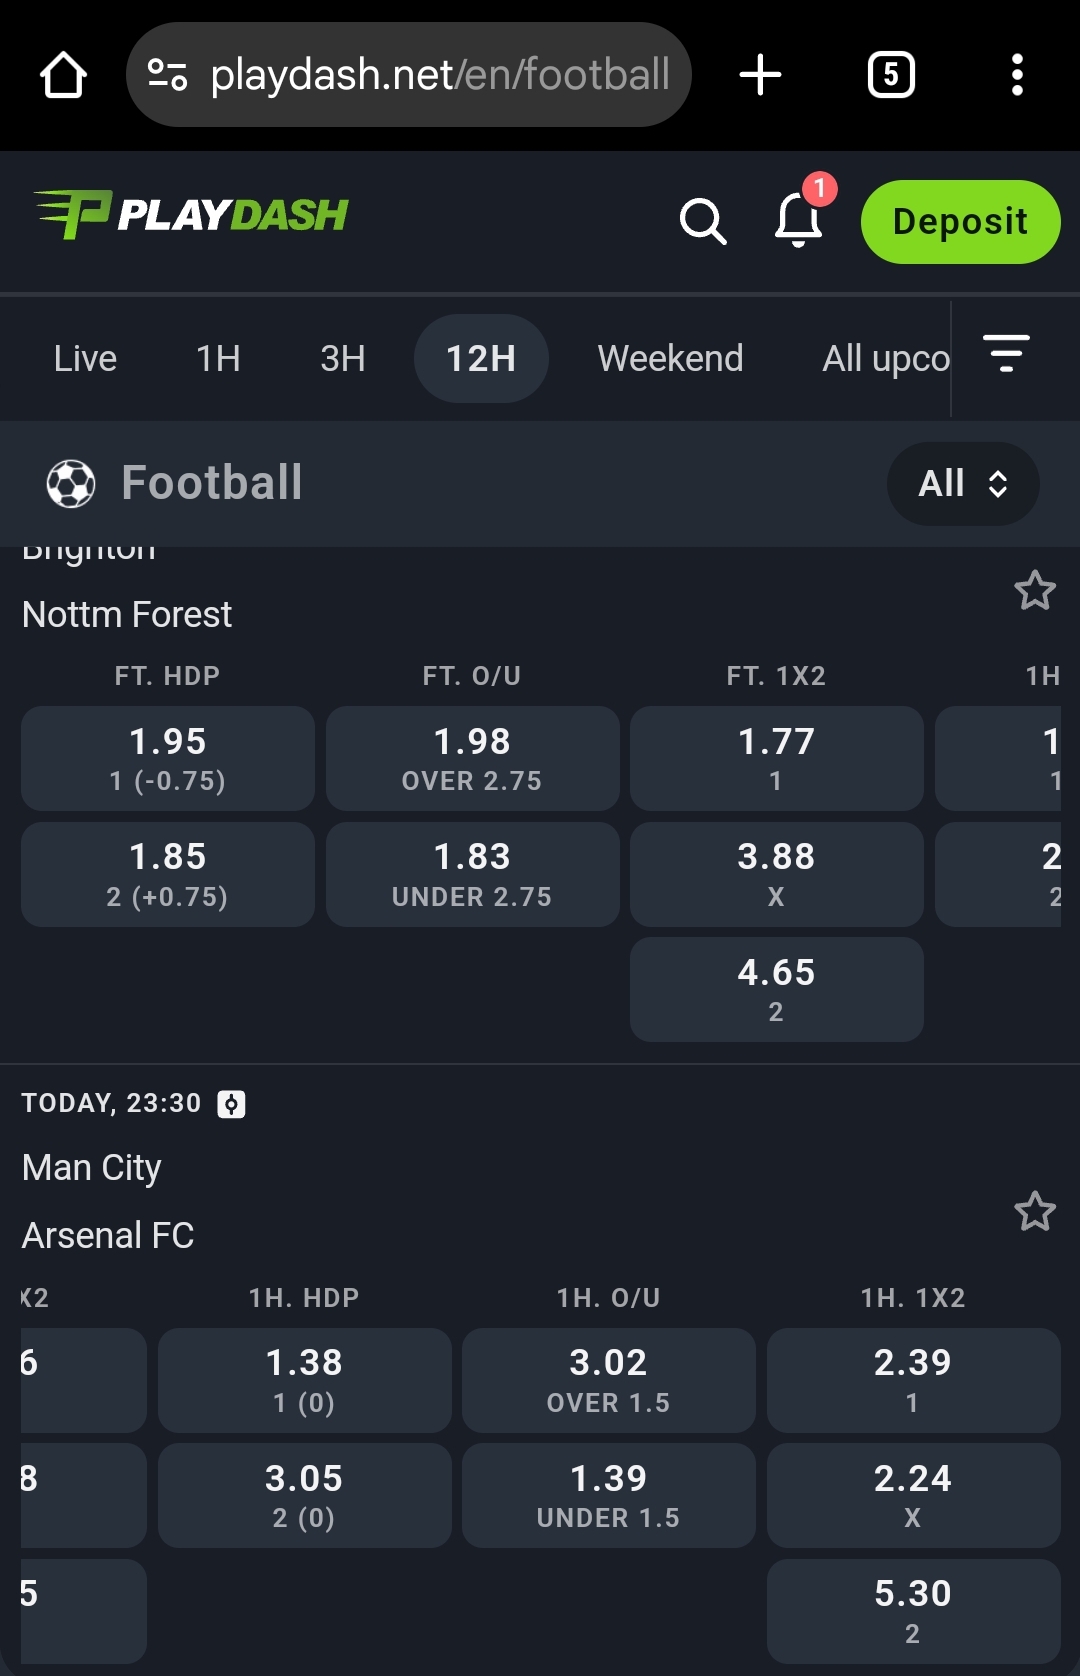The height and width of the screenshot is (1676, 1080).
Task: Open the PlayDash search
Action: pos(703,221)
